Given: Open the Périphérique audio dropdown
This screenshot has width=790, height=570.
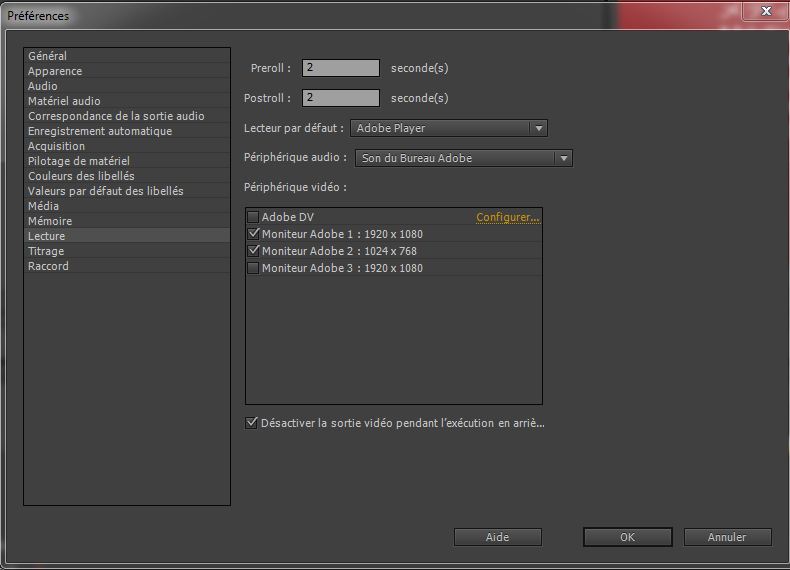Looking at the screenshot, I should pyautogui.click(x=464, y=158).
